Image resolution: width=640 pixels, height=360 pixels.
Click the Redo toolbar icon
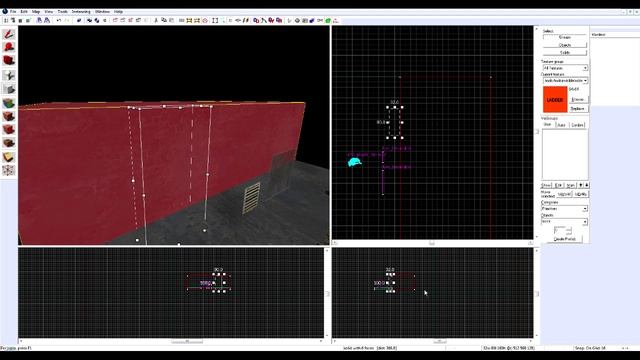point(67,20)
